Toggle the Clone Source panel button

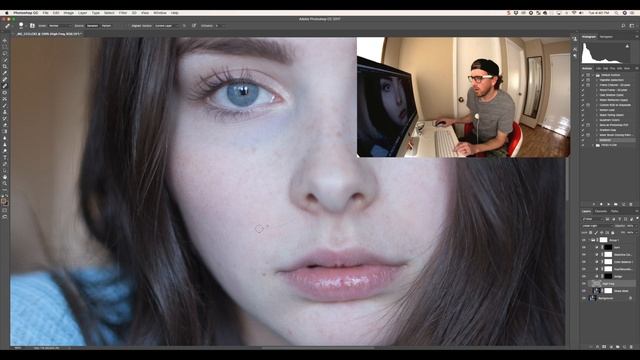point(32,26)
